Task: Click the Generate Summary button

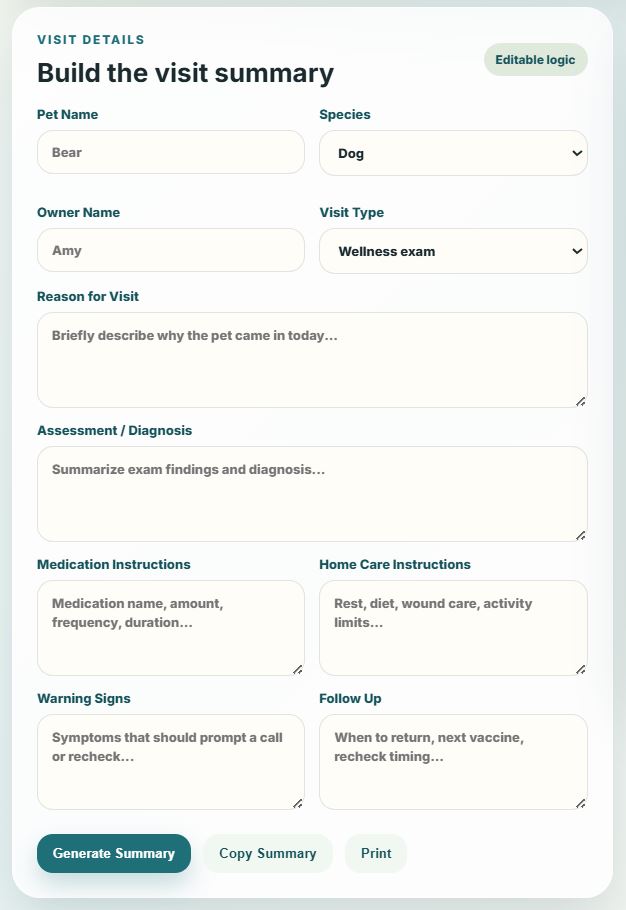Action: (x=114, y=853)
